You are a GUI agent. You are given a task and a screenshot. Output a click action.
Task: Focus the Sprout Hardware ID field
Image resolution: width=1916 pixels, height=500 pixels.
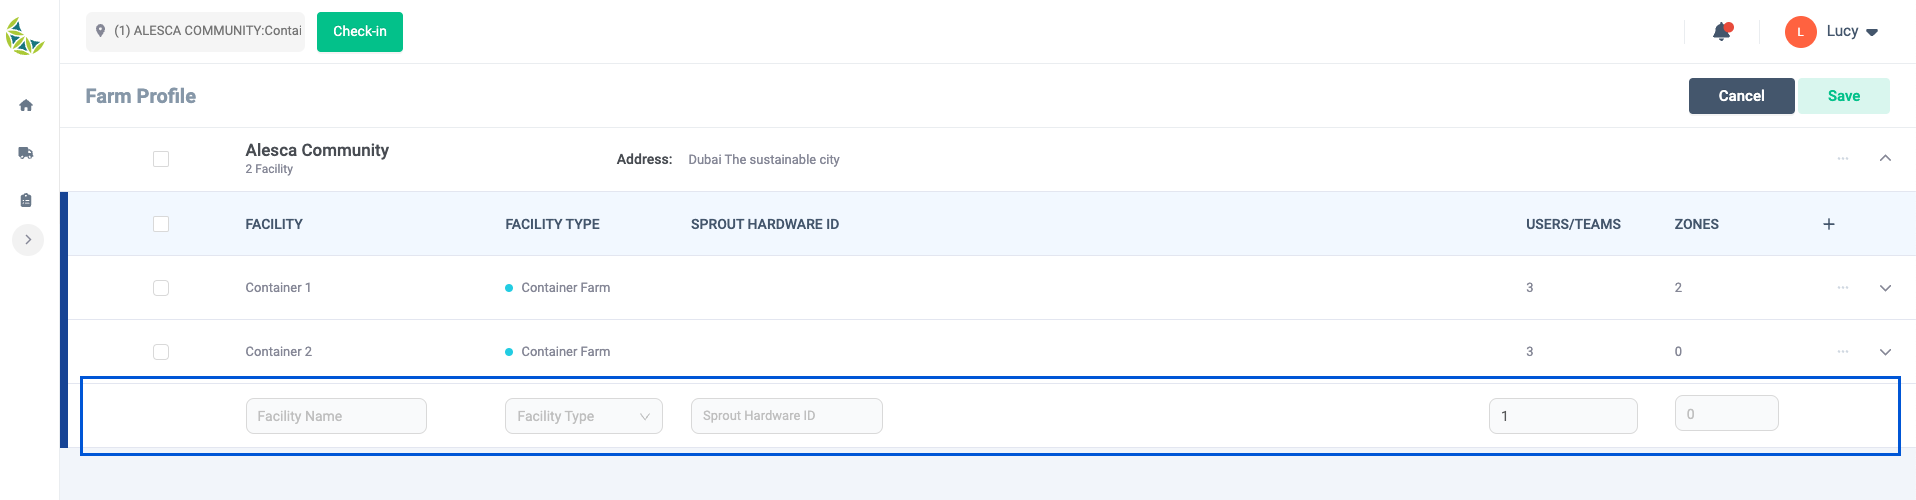click(x=787, y=416)
